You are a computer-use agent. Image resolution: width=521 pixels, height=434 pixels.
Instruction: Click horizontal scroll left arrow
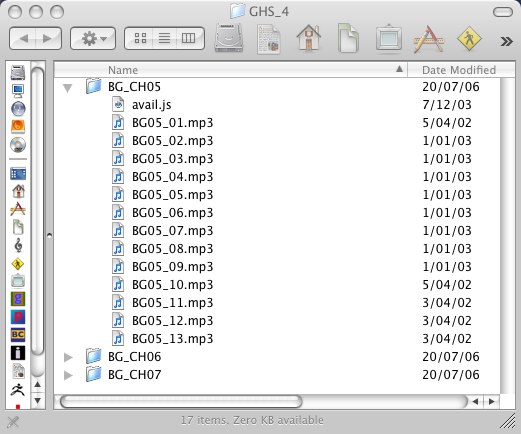tap(476, 402)
